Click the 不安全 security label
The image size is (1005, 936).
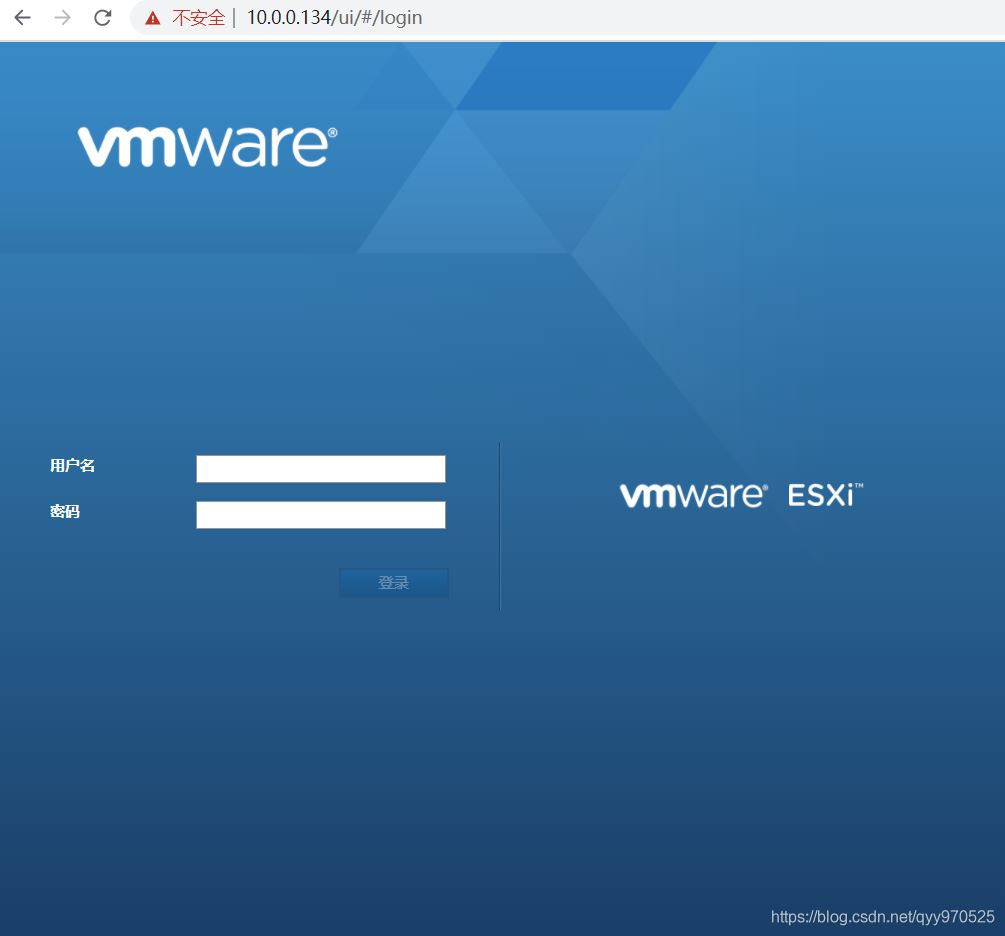(199, 18)
